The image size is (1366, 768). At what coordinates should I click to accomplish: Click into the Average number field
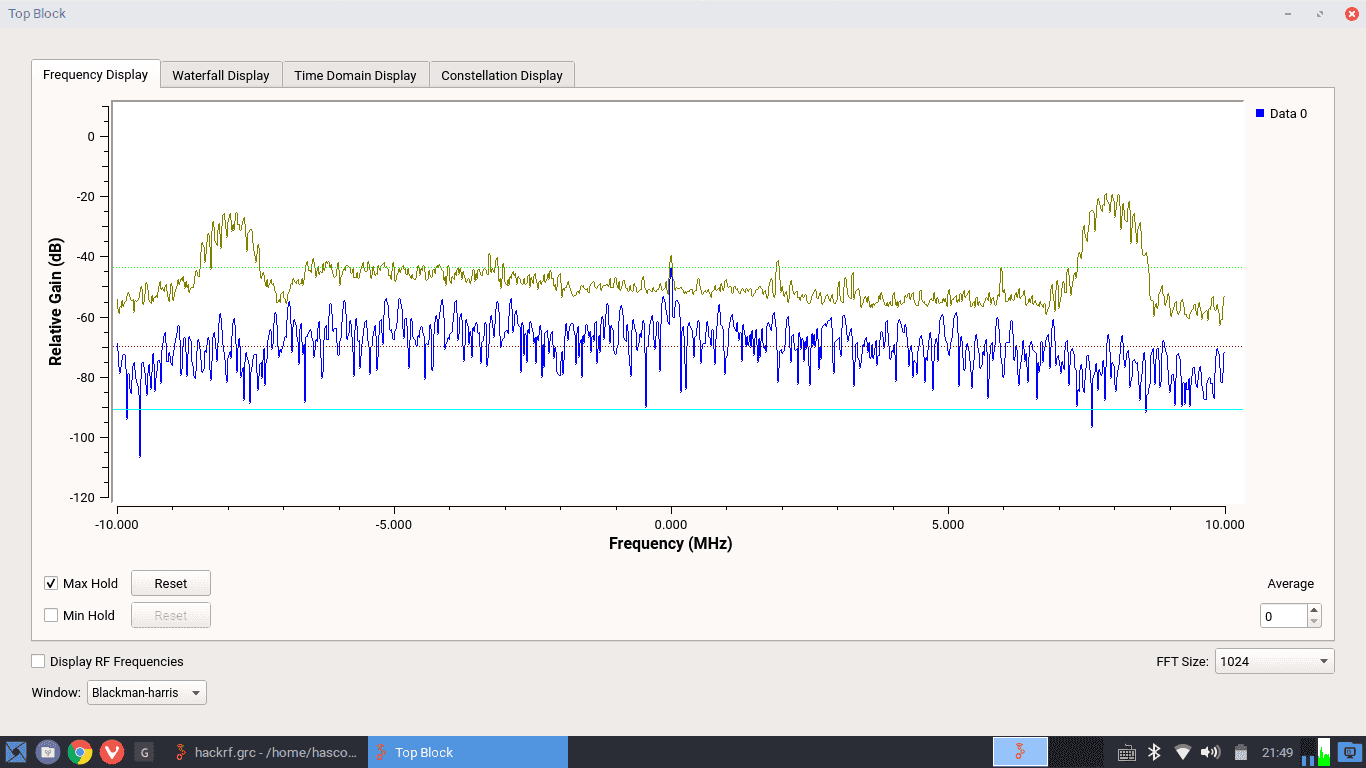tap(1283, 616)
